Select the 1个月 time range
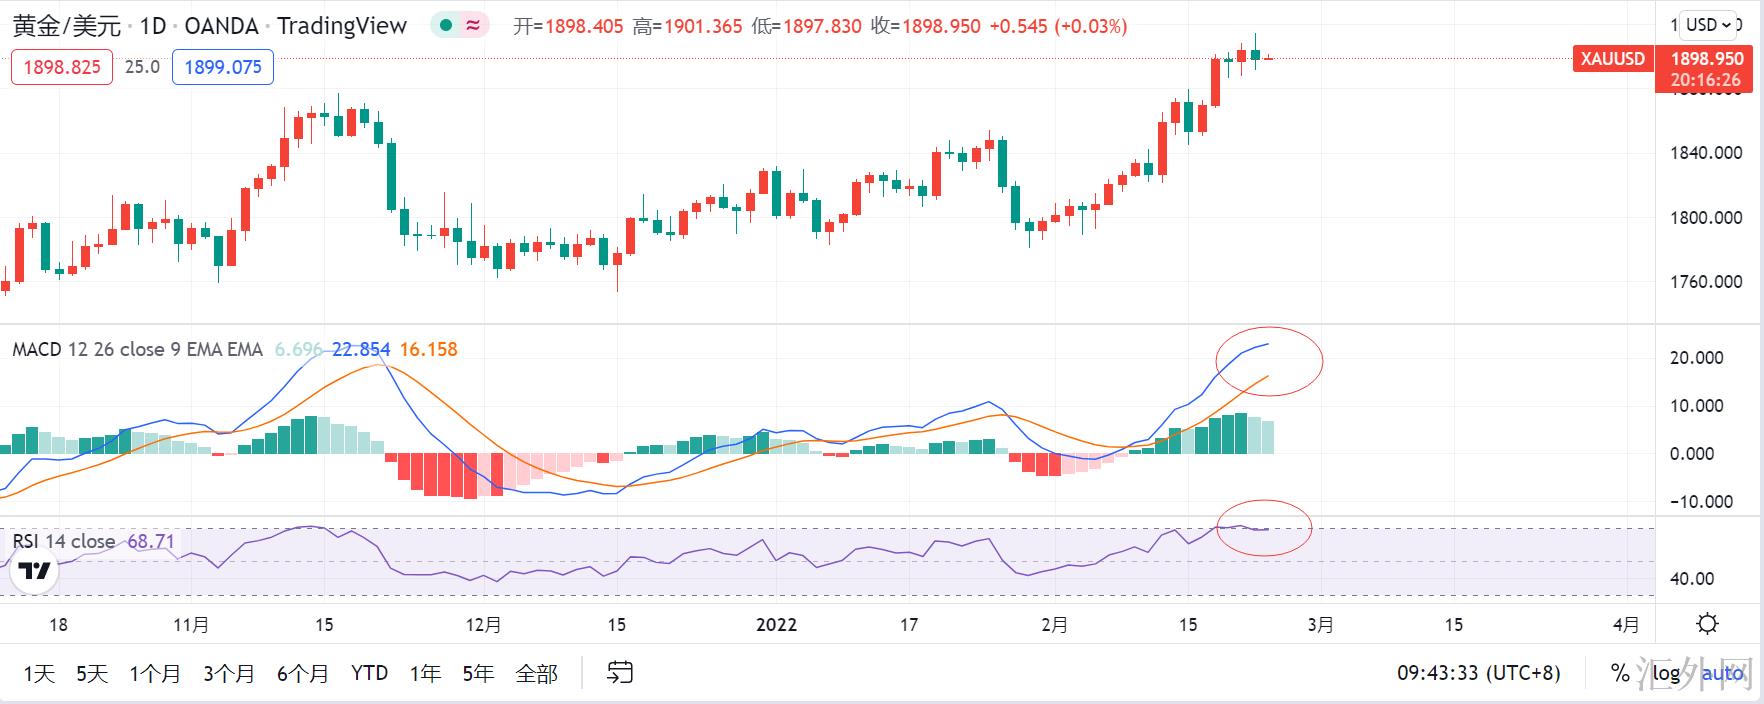The width and height of the screenshot is (1764, 704). click(x=155, y=673)
